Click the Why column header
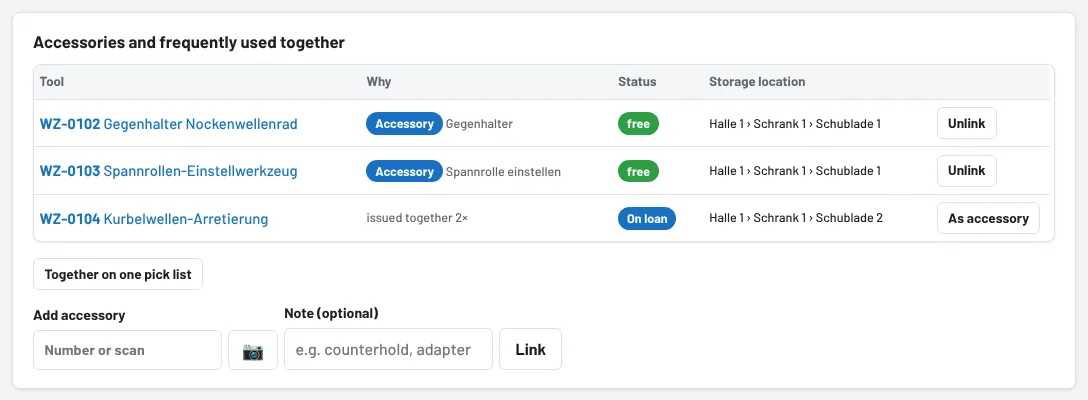The width and height of the screenshot is (1088, 400). point(379,81)
